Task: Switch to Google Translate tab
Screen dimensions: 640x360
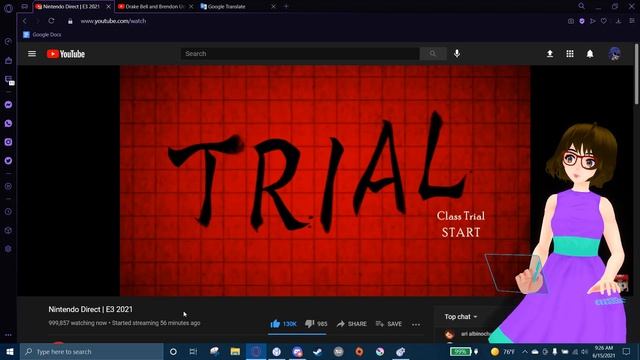Action: (x=238, y=7)
